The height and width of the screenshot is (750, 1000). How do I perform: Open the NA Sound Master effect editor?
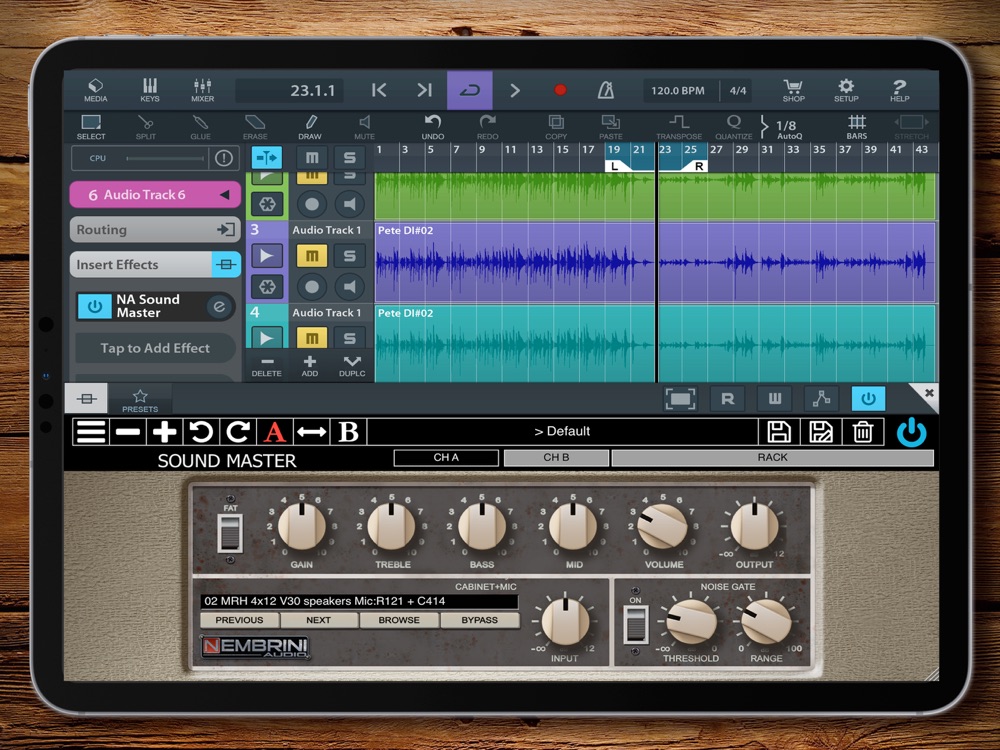(x=219, y=307)
